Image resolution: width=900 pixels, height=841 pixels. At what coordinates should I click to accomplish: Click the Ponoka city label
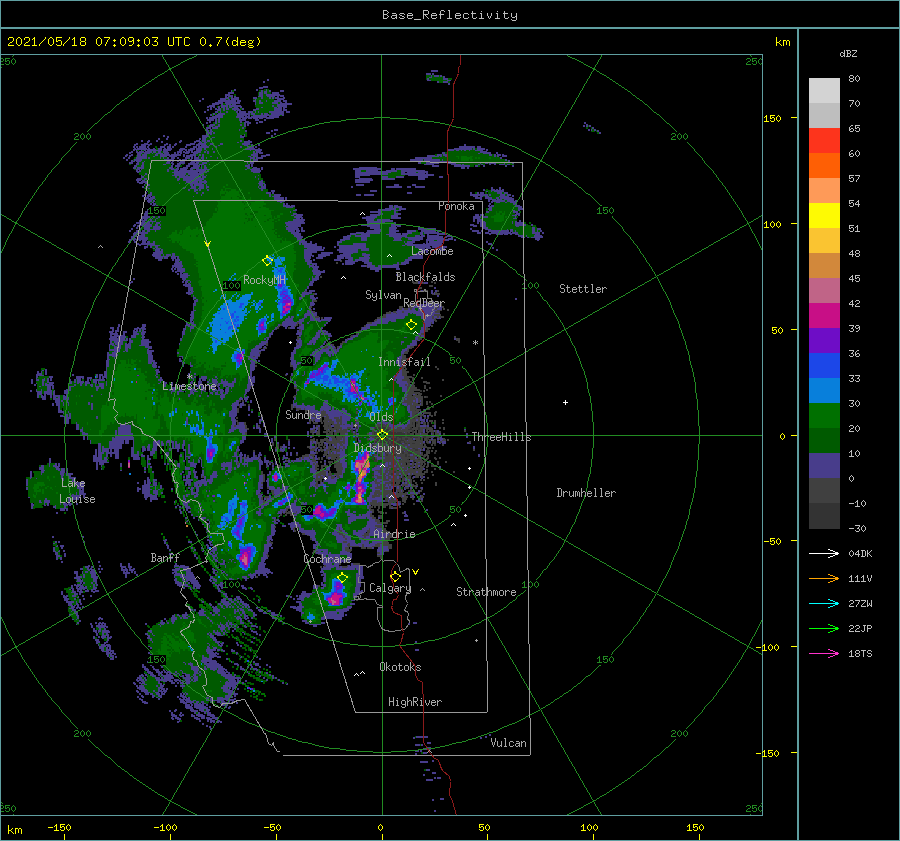(456, 206)
